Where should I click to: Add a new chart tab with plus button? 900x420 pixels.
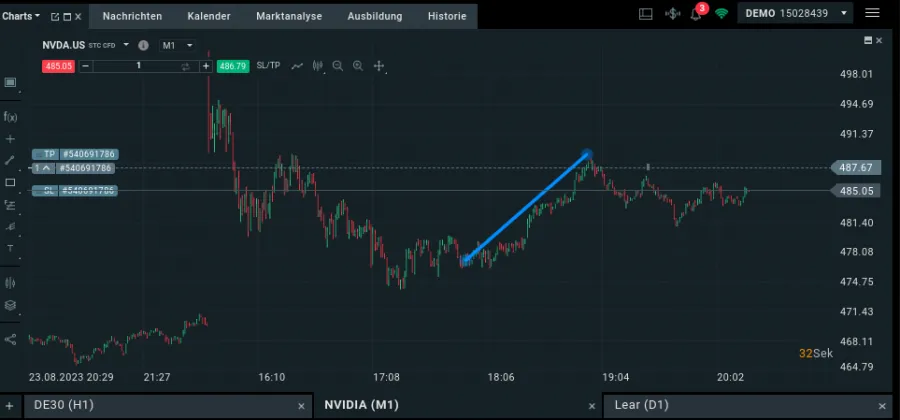point(9,406)
